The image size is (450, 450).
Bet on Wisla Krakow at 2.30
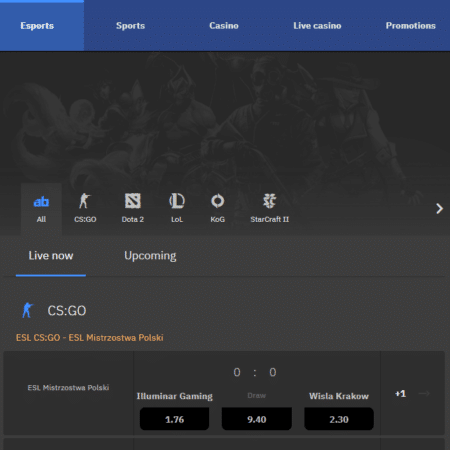339,419
